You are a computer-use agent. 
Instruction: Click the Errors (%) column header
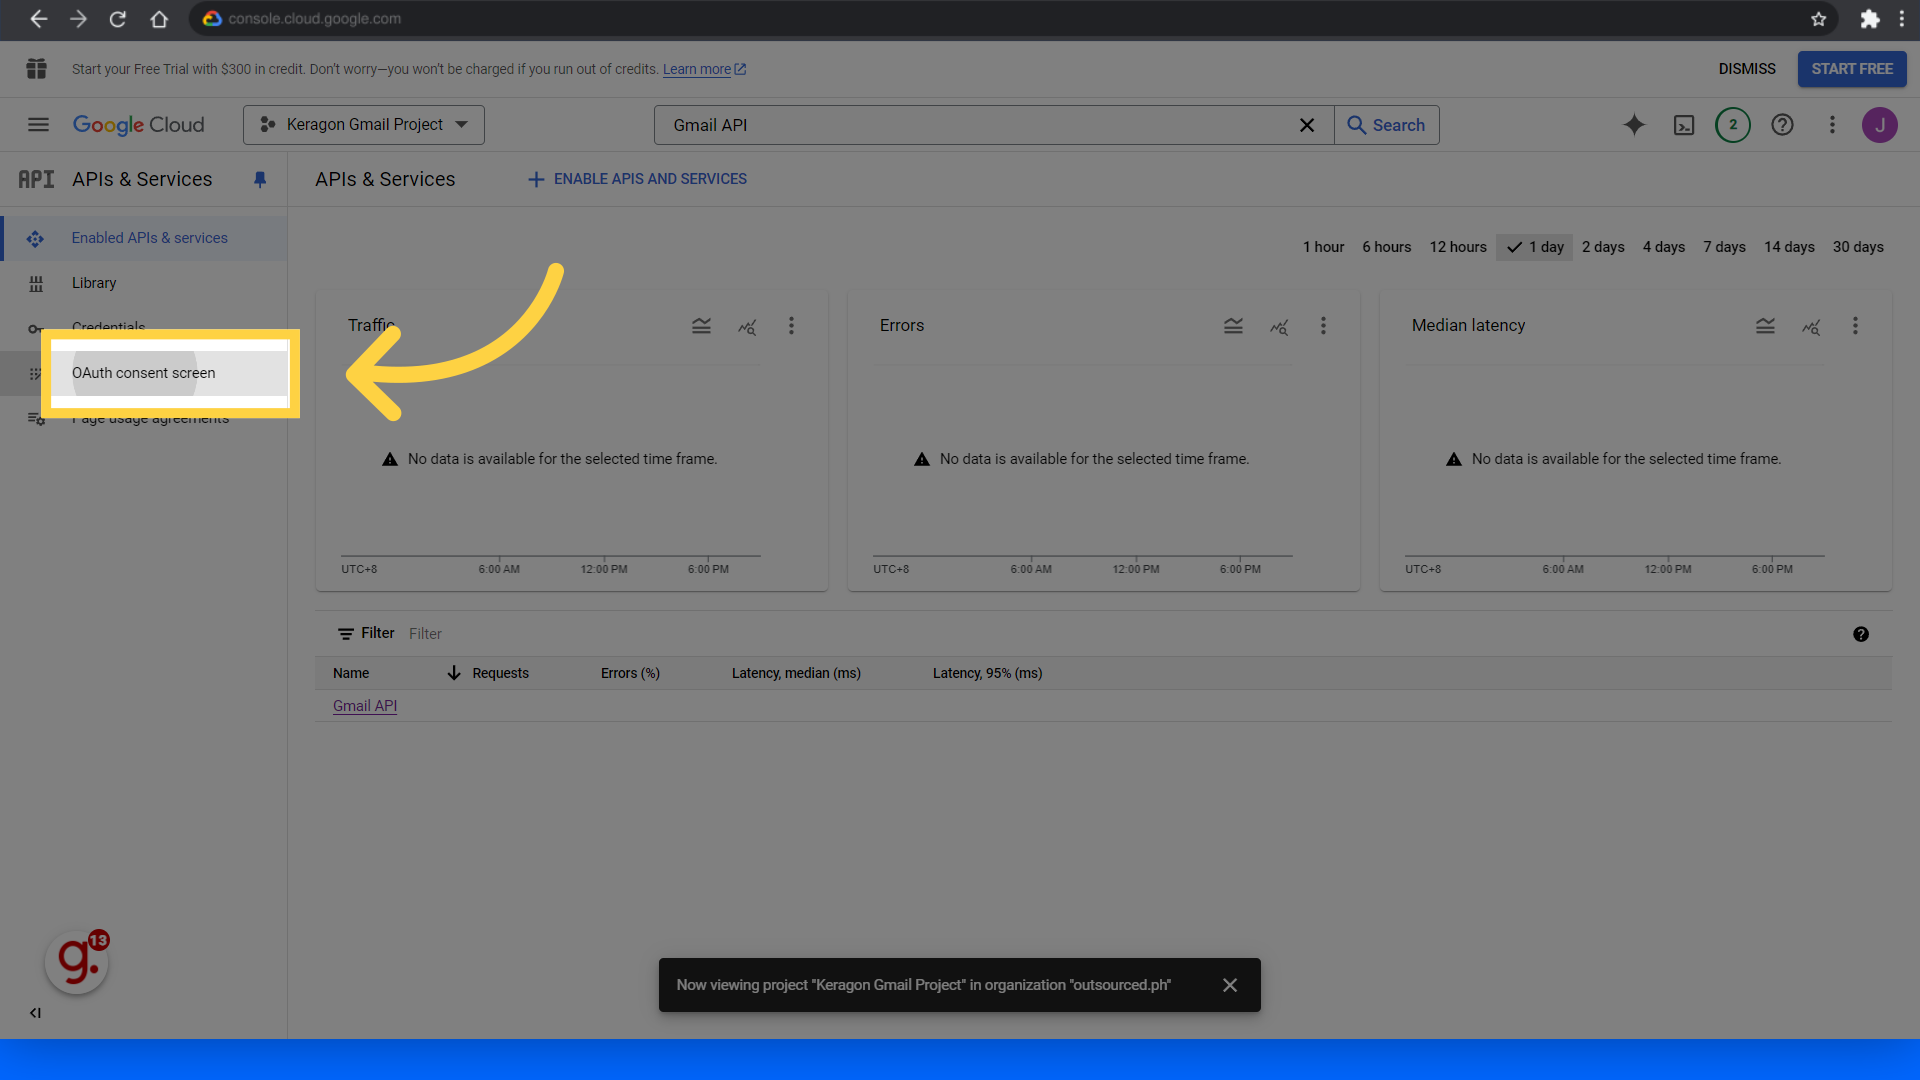[630, 673]
